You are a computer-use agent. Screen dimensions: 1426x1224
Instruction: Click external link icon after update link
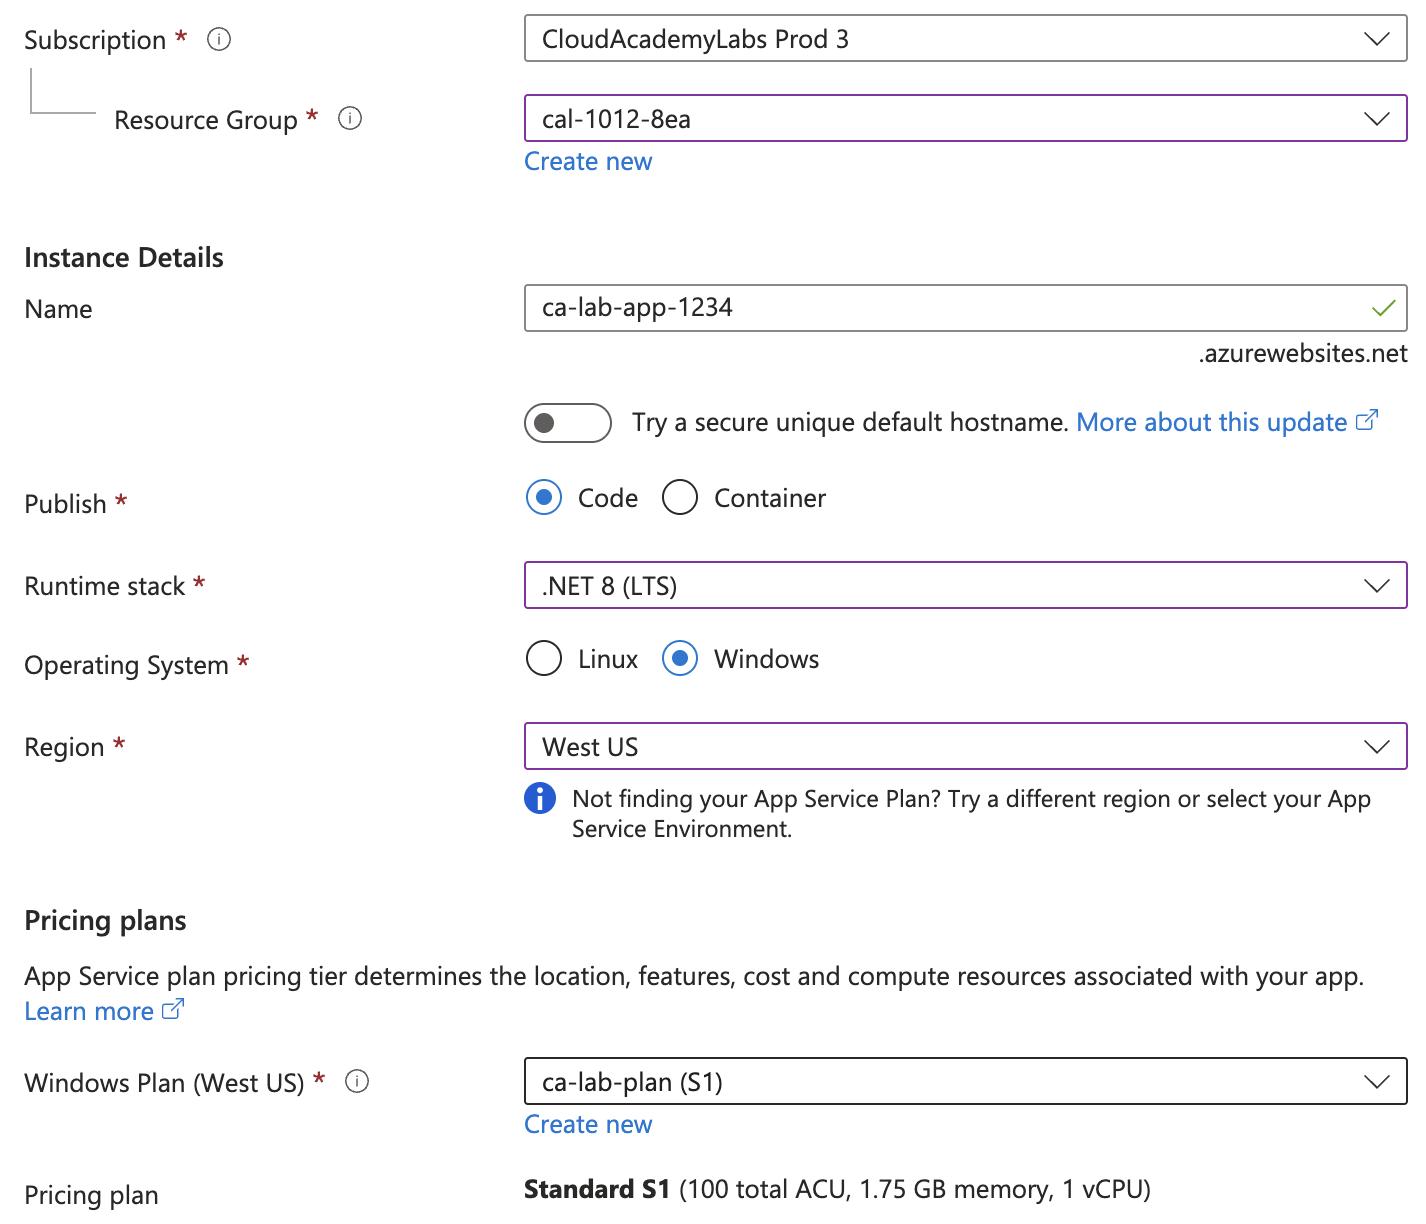pos(1367,421)
